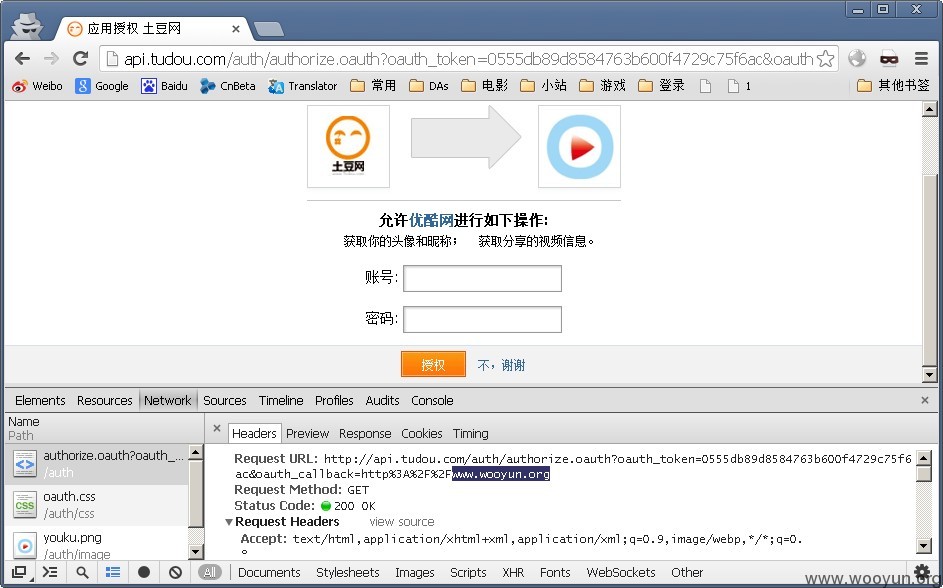
Task: Select the oauth.css request row
Action: tap(97, 505)
